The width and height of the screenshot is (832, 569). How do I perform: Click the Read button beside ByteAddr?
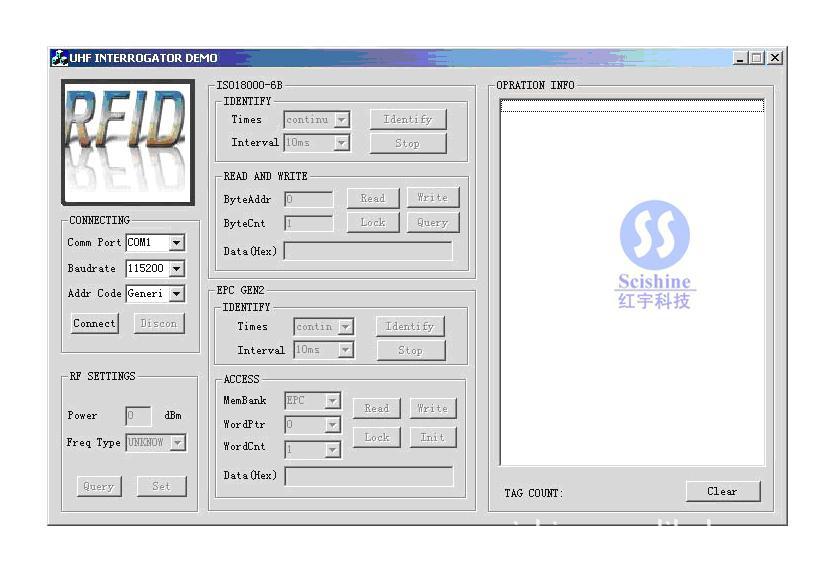[372, 198]
